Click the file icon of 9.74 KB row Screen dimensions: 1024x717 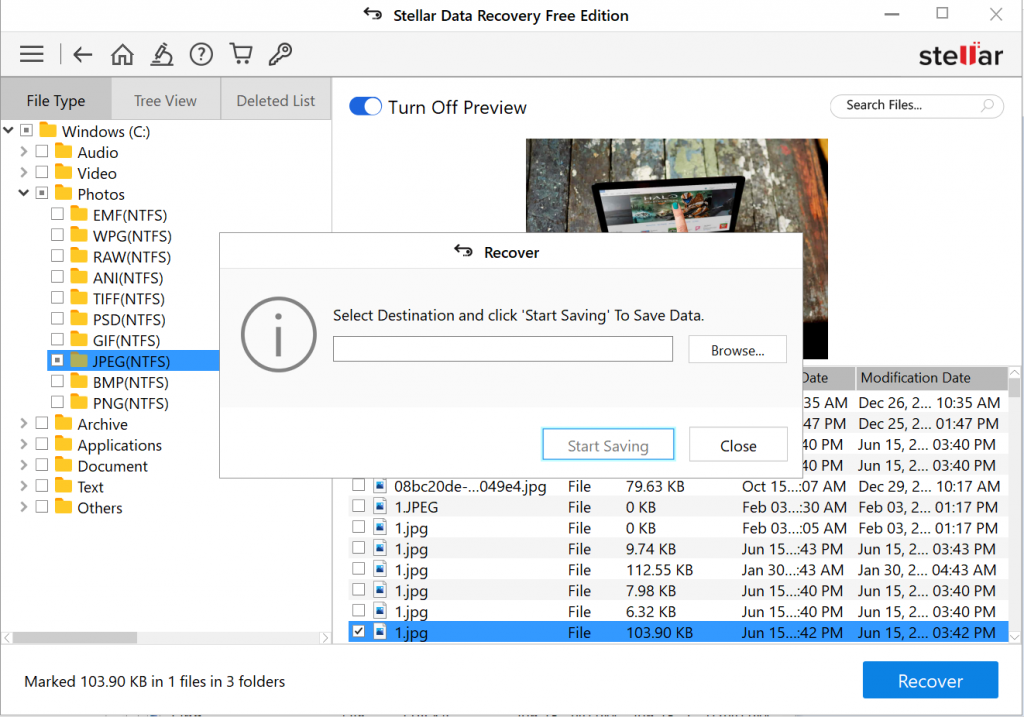tap(380, 548)
